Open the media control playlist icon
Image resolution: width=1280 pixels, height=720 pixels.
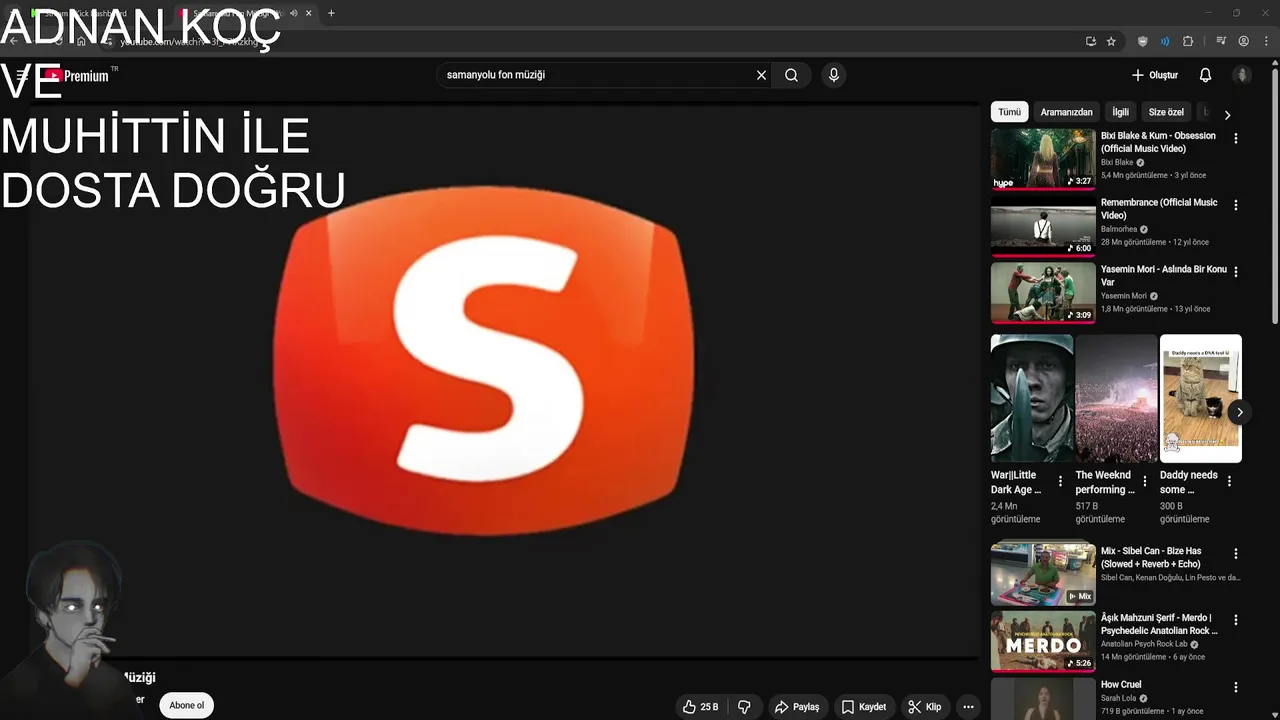click(1221, 41)
